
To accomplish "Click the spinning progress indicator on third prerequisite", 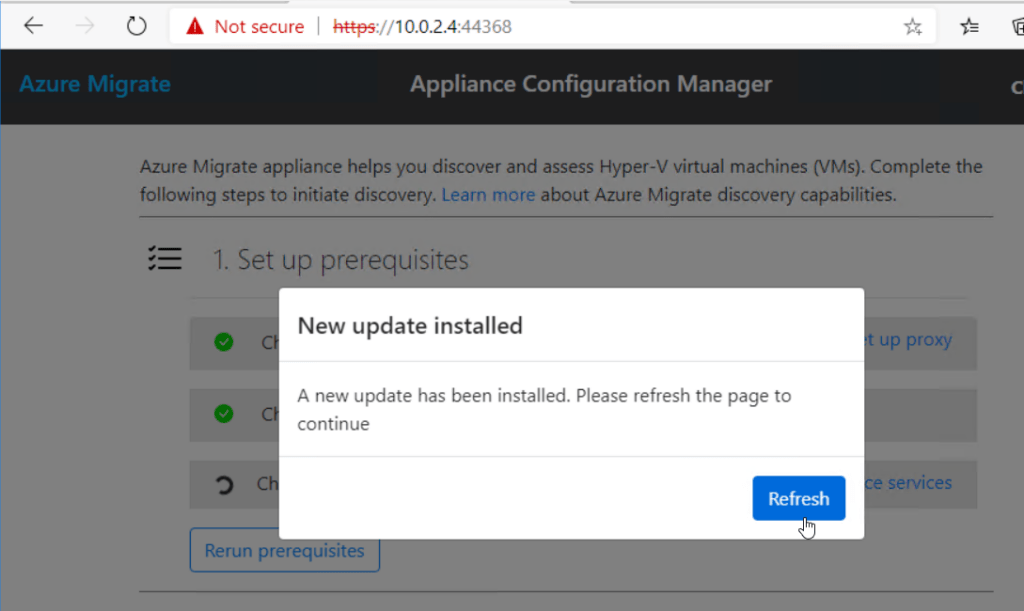I will coord(223,483).
